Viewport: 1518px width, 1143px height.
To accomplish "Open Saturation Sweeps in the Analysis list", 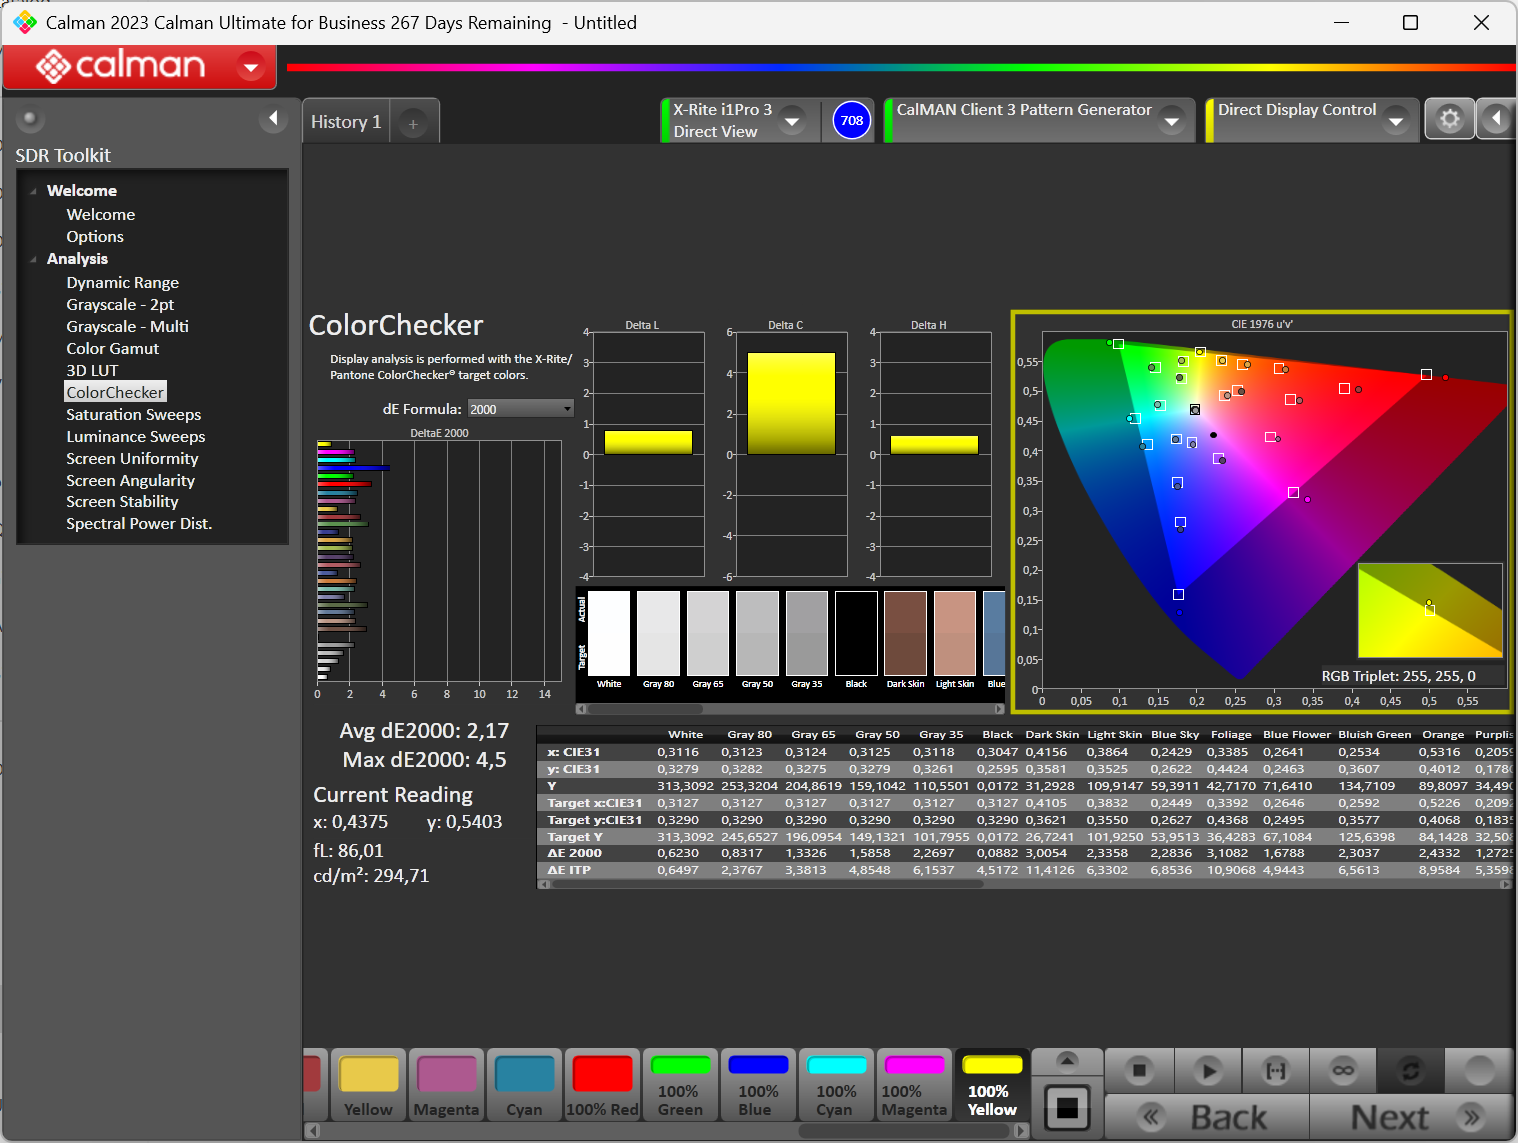I will [134, 415].
